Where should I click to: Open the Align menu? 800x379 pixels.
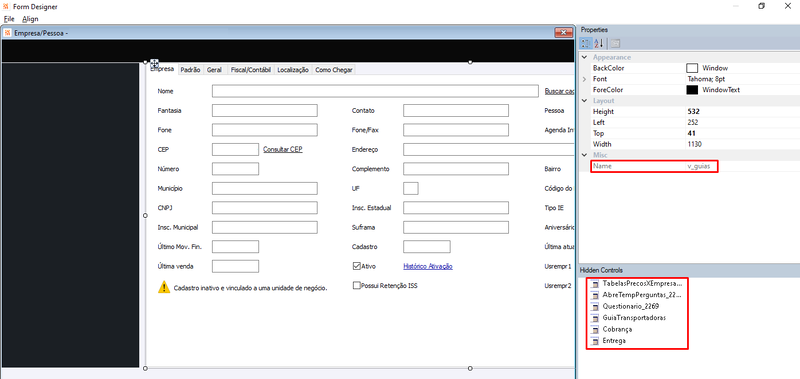30,19
